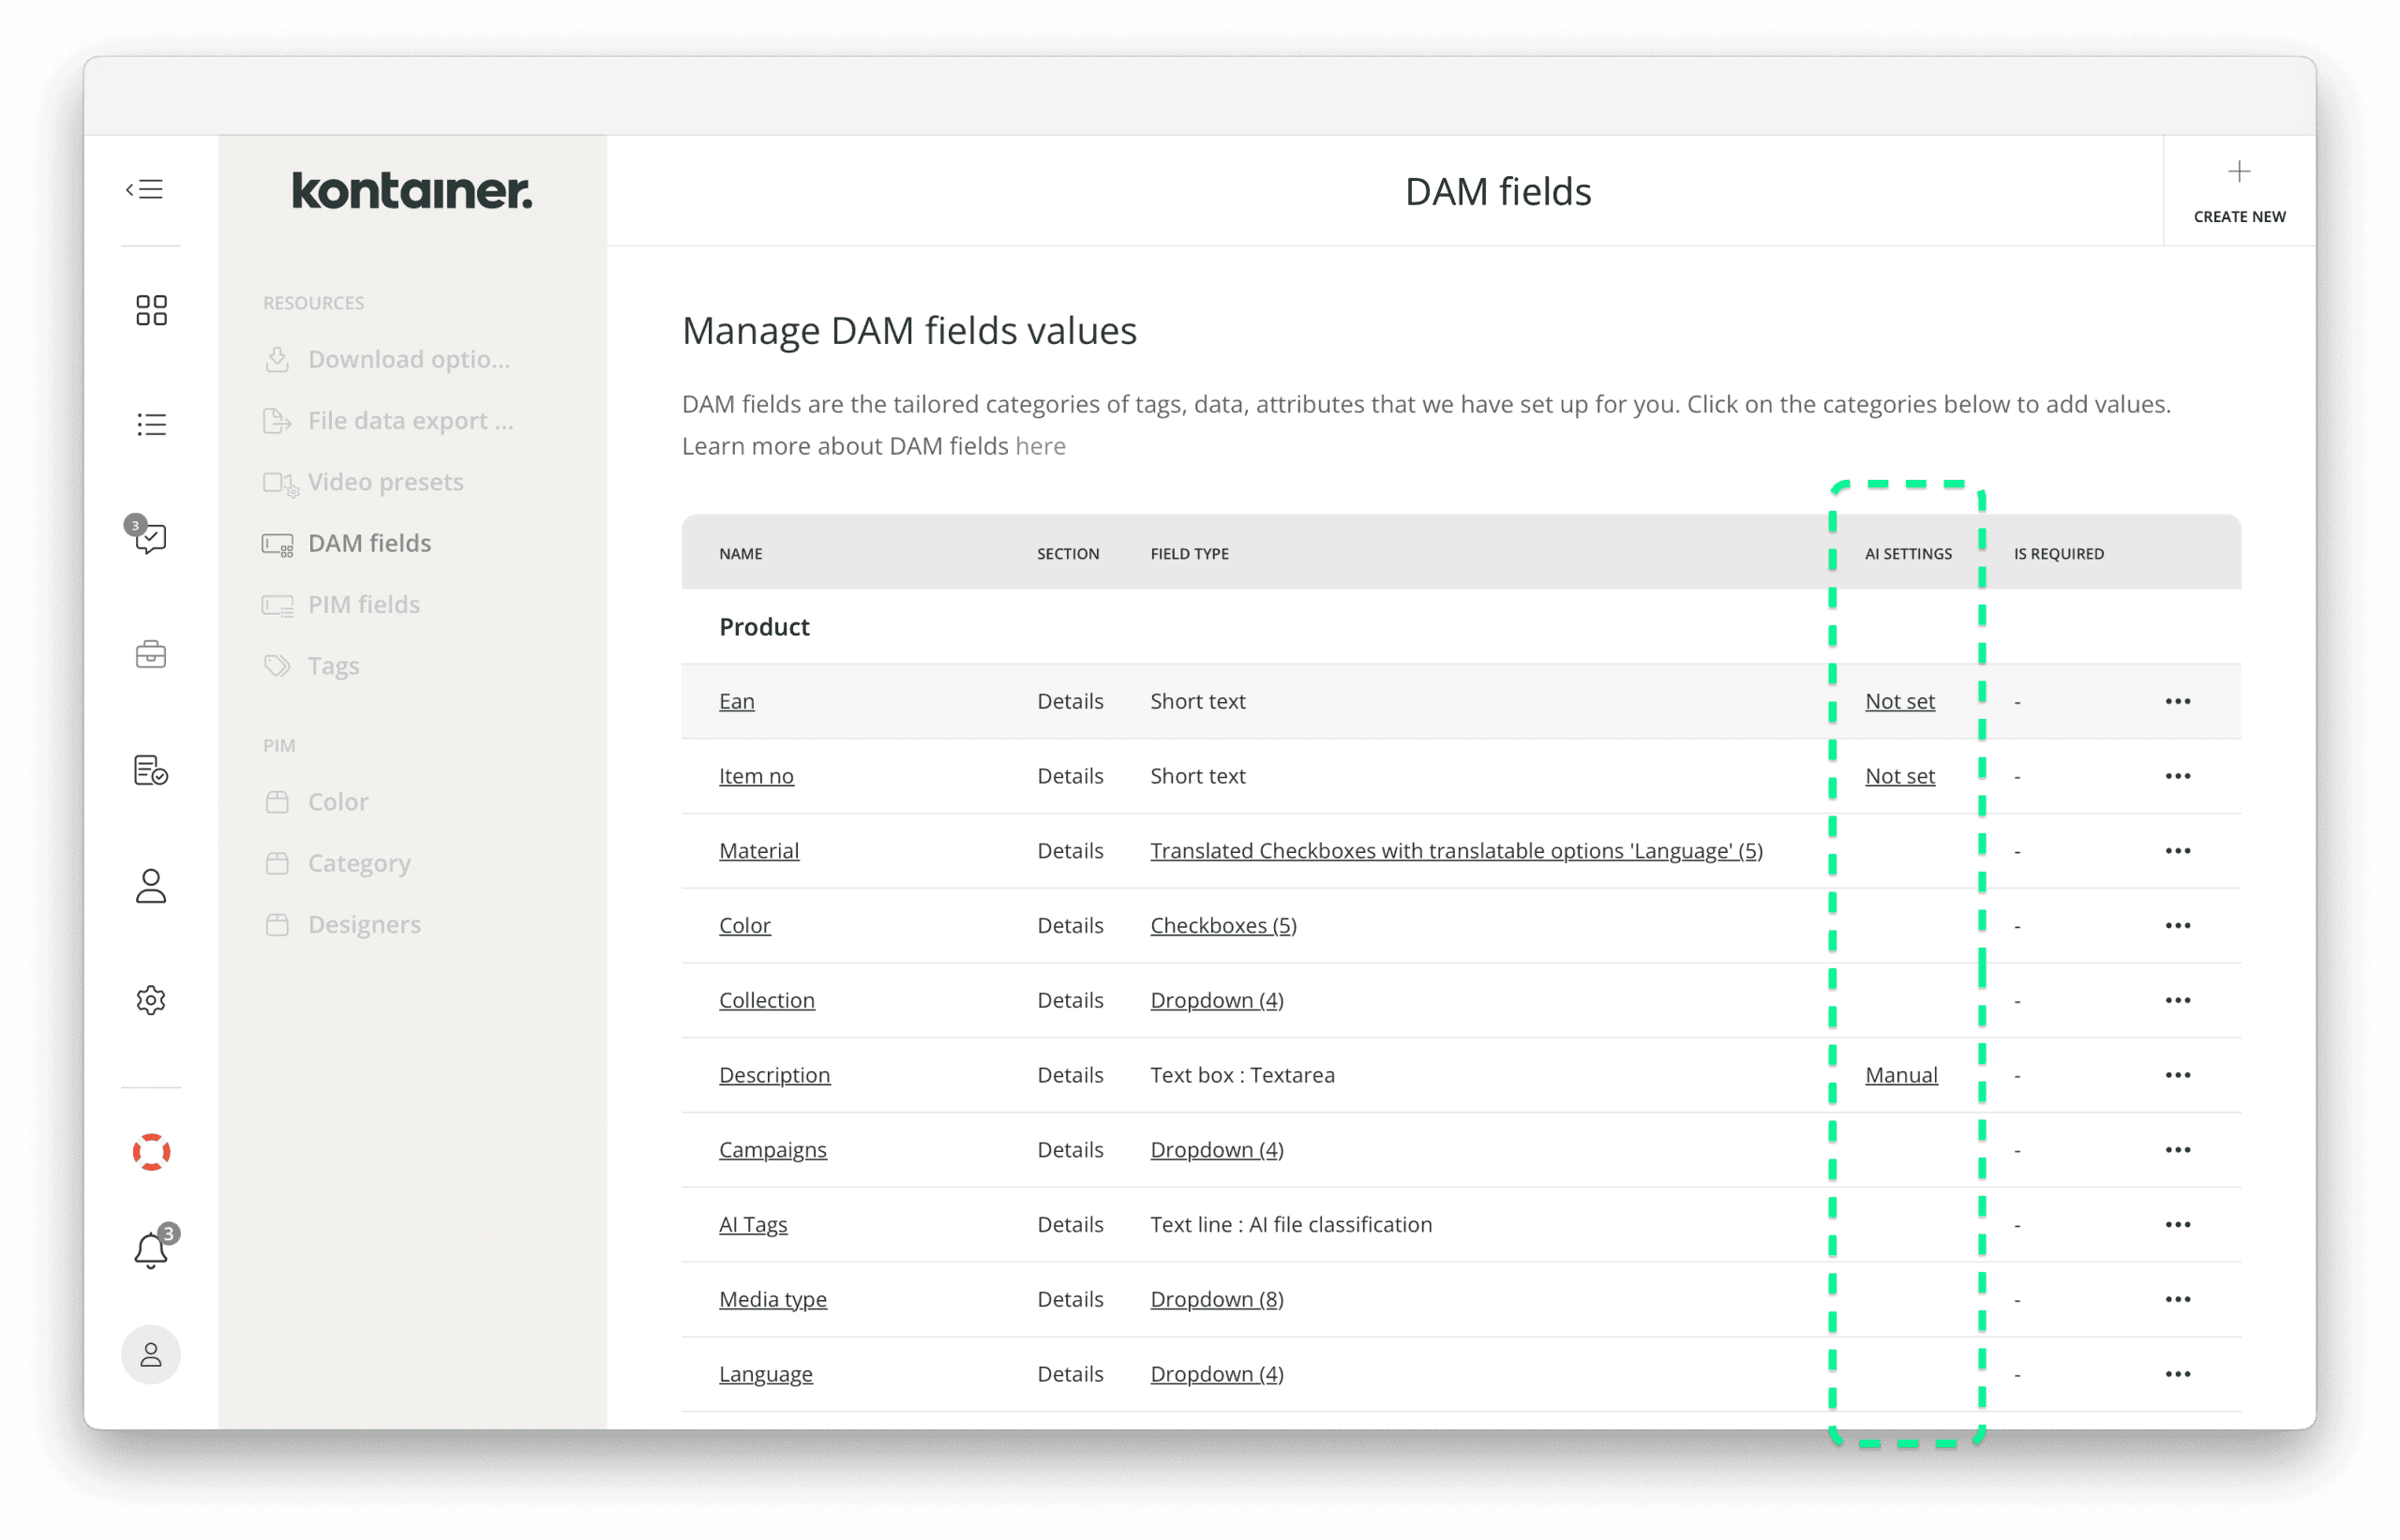Open the three-dot menu for Description row

click(2177, 1075)
